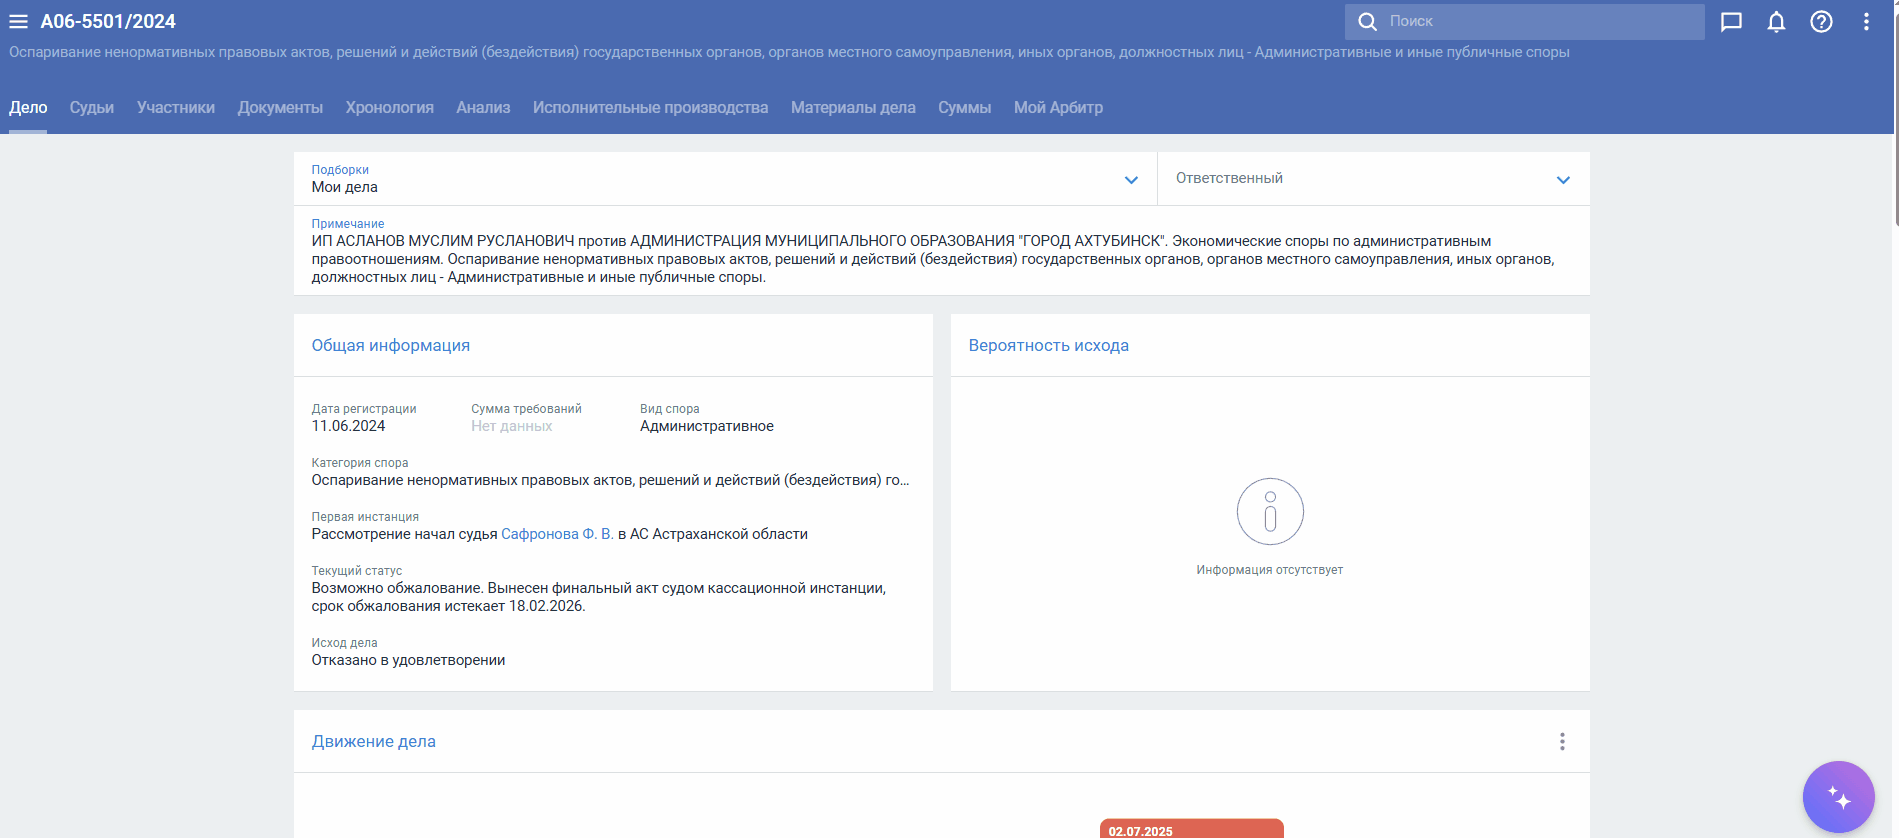Viewport: 1899px width, 838px height.
Task: Click into the Поиск search field
Action: (x=1540, y=21)
